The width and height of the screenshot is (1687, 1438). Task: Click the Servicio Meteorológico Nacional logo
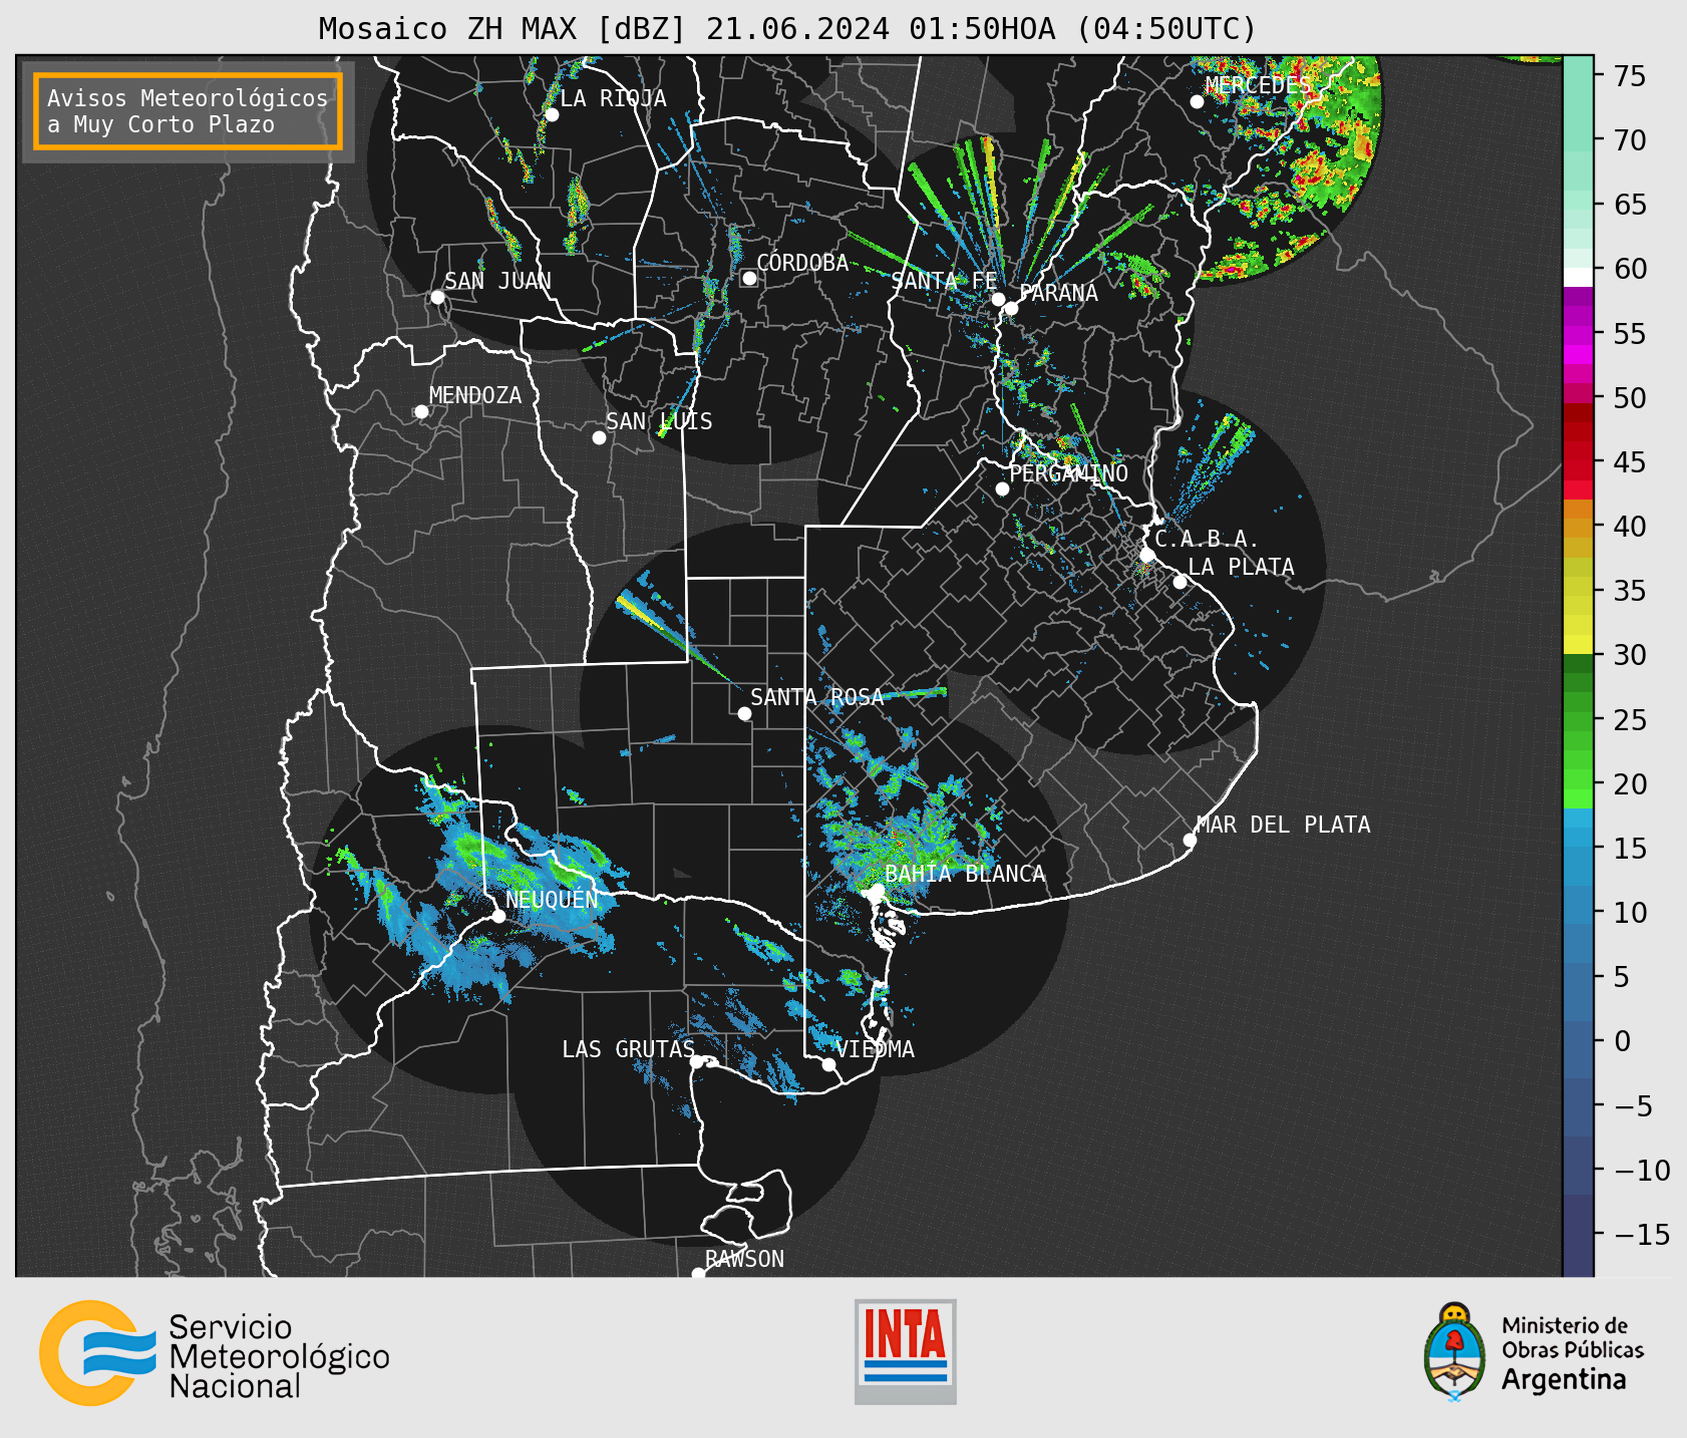(x=214, y=1353)
